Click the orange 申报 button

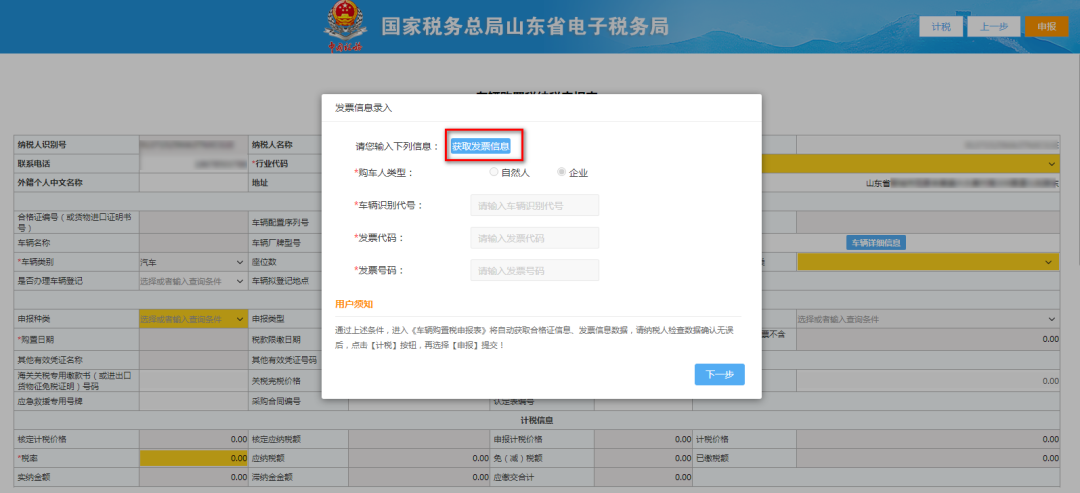coord(1046,26)
